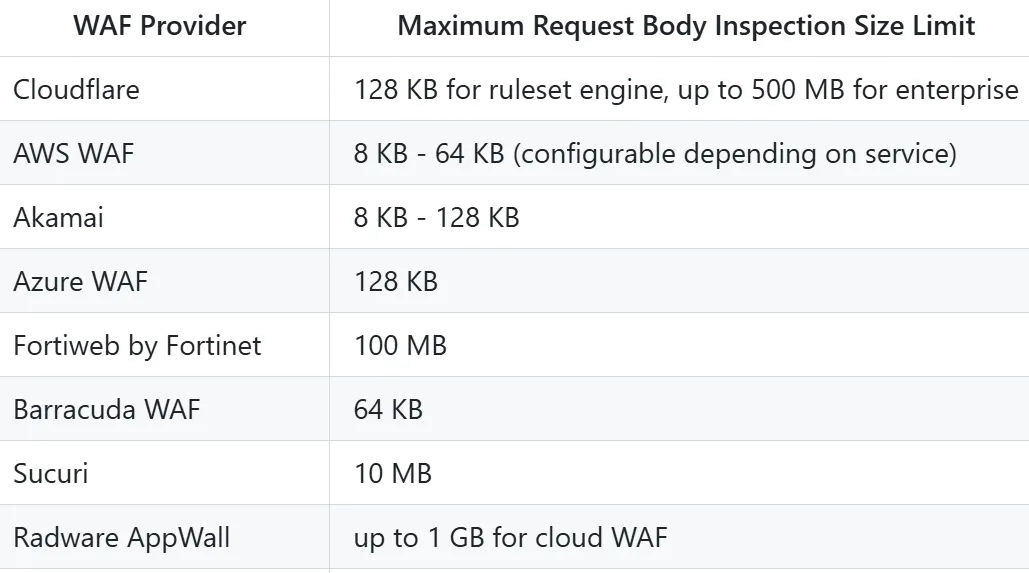Click the WAF Provider column header
Viewport: 1029px width, 573px height.
[159, 26]
